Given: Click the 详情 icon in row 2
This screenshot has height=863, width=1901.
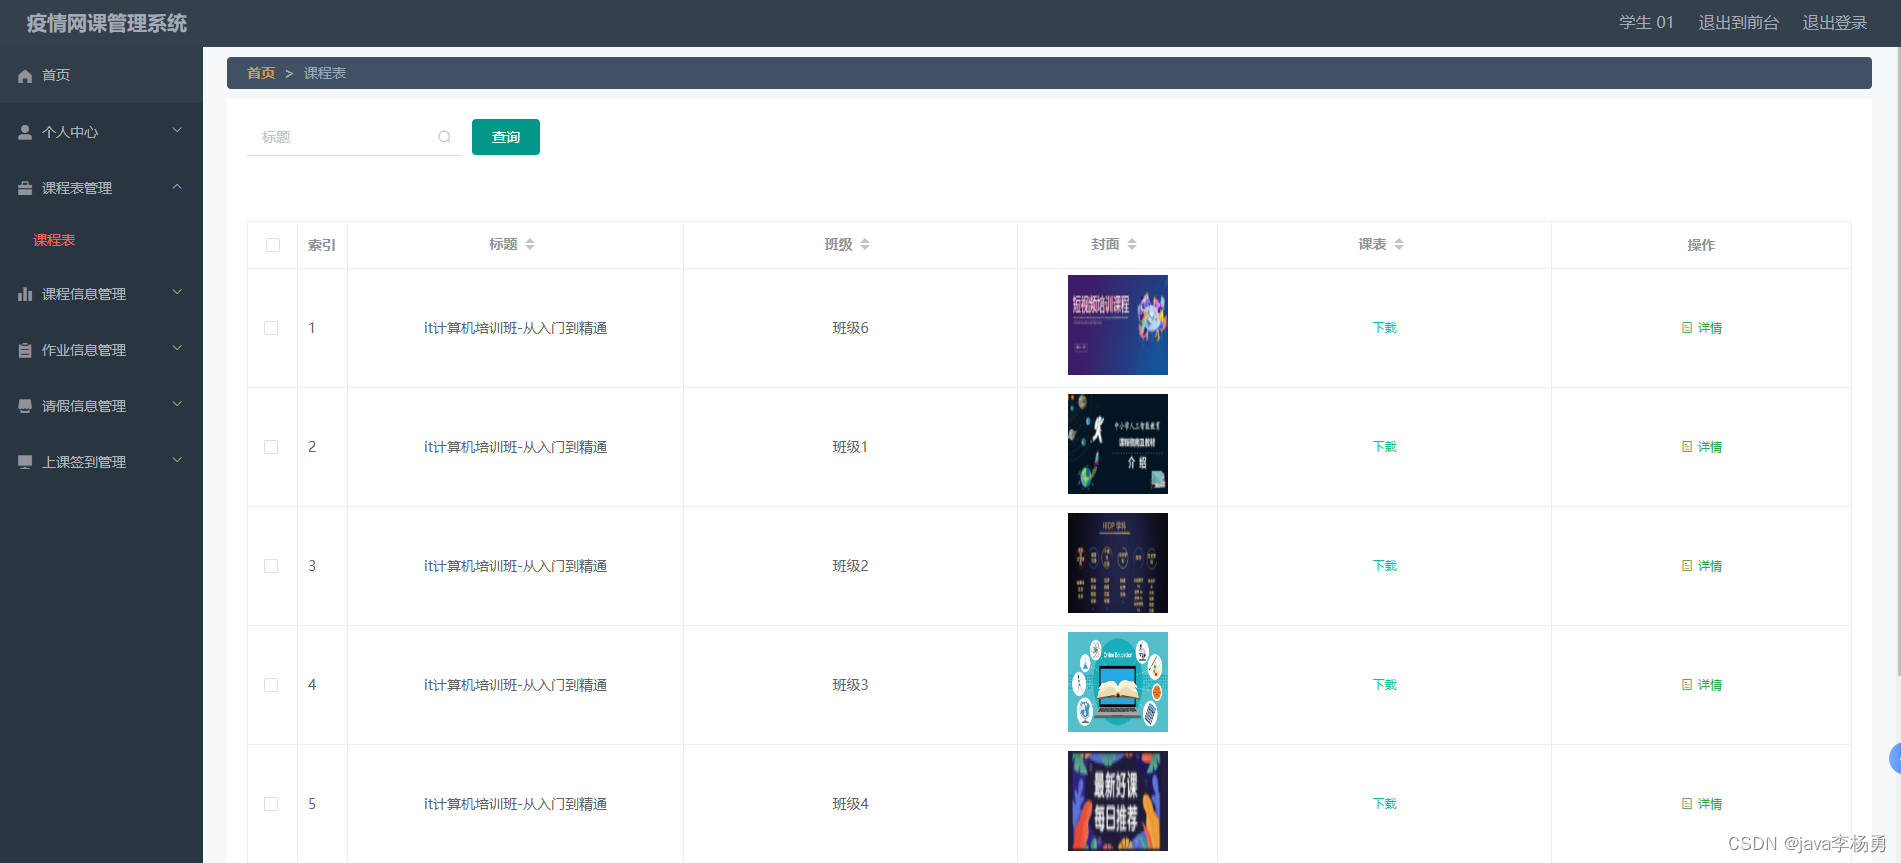Looking at the screenshot, I should click(1687, 447).
